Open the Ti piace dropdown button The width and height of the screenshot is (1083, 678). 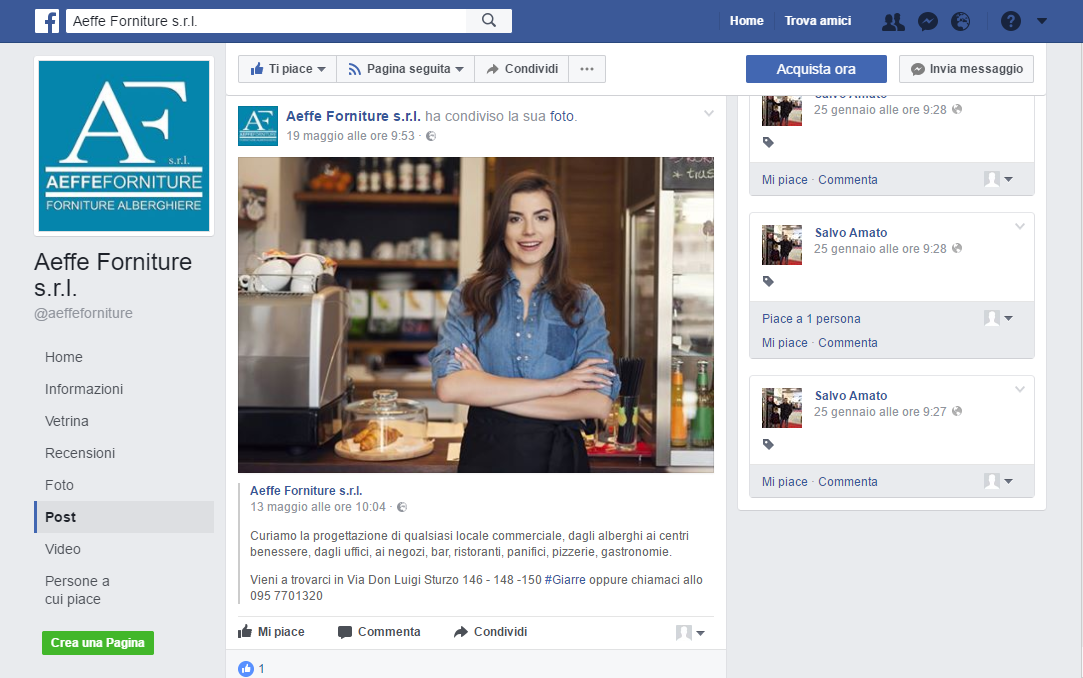pyautogui.click(x=287, y=69)
